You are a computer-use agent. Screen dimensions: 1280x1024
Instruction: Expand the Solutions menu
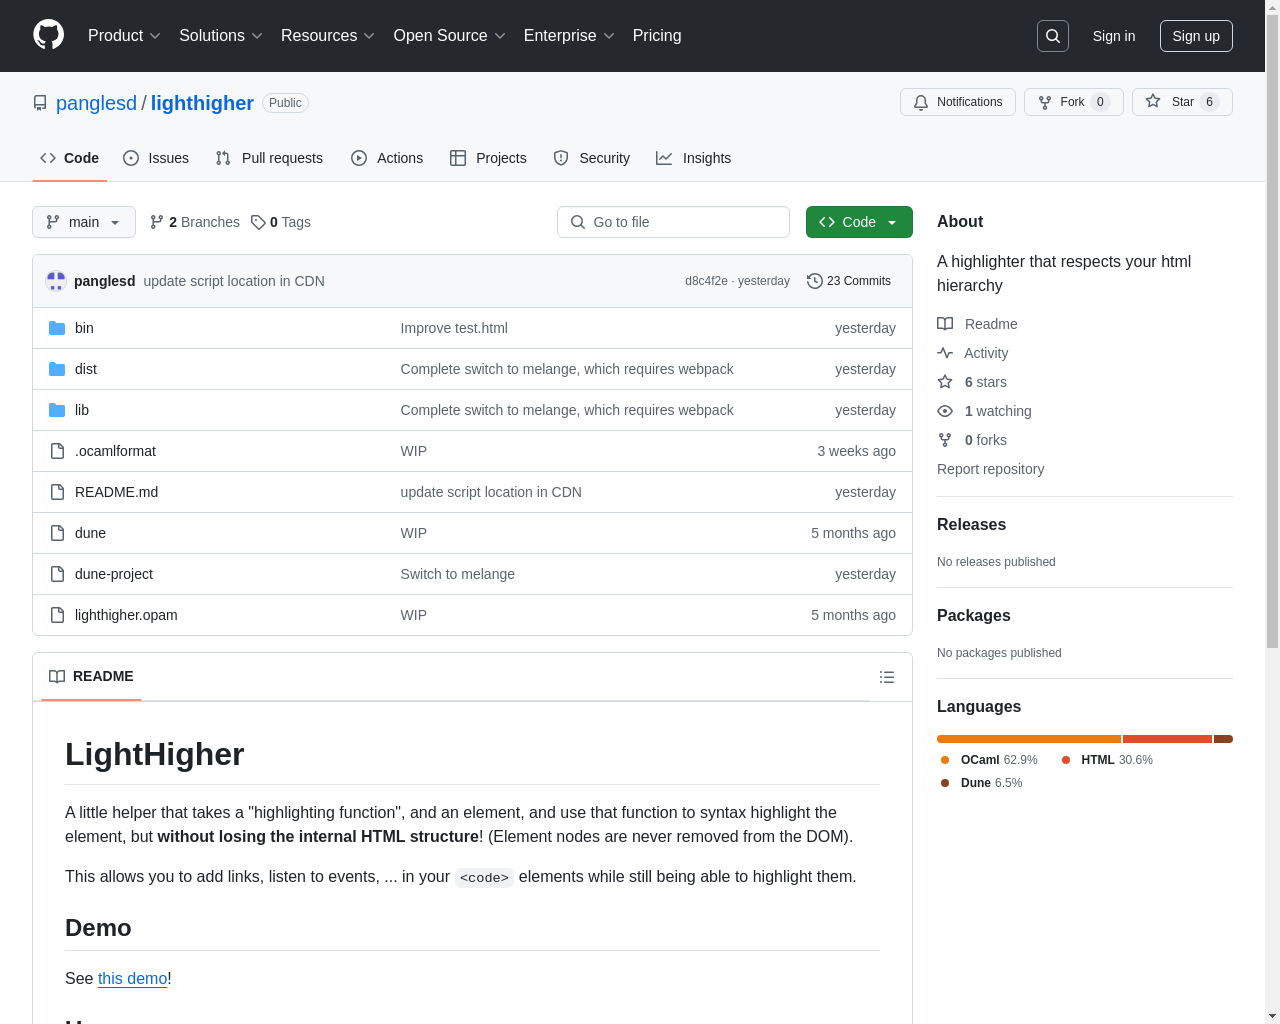pos(221,36)
